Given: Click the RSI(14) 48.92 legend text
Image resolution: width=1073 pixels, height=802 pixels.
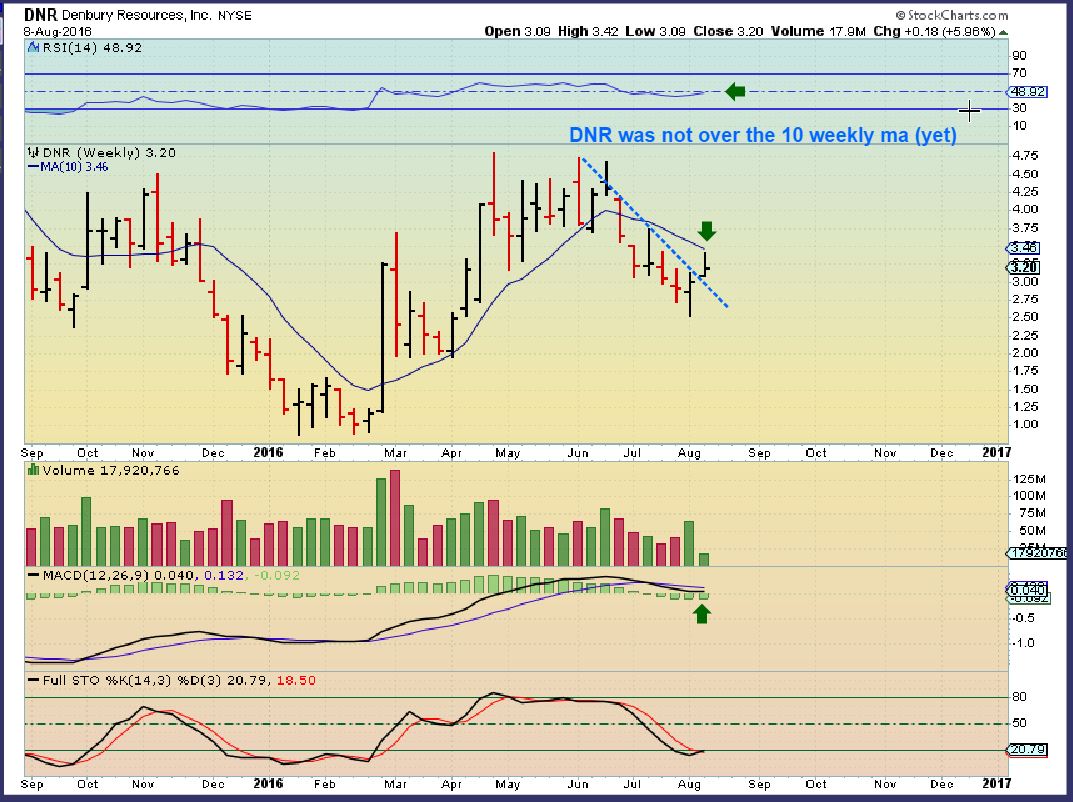Looking at the screenshot, I should pyautogui.click(x=92, y=48).
